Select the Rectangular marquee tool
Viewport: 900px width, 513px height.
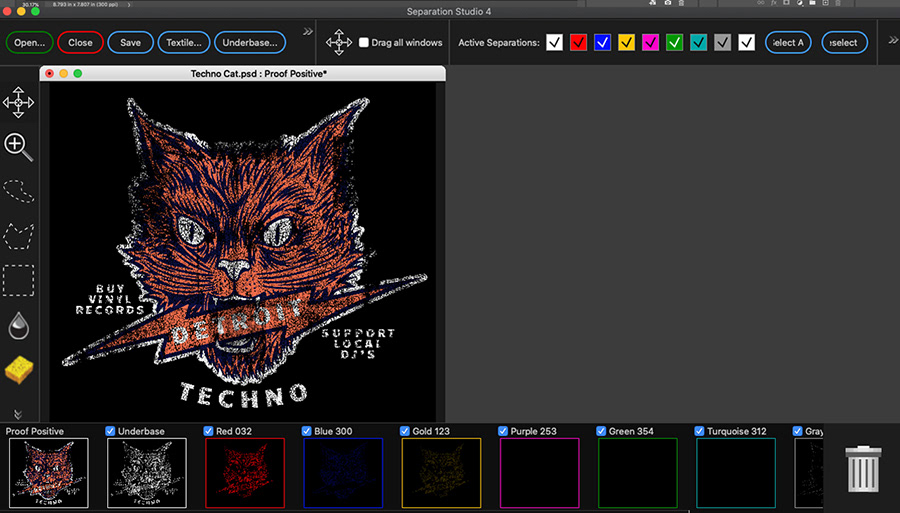[x=18, y=281]
